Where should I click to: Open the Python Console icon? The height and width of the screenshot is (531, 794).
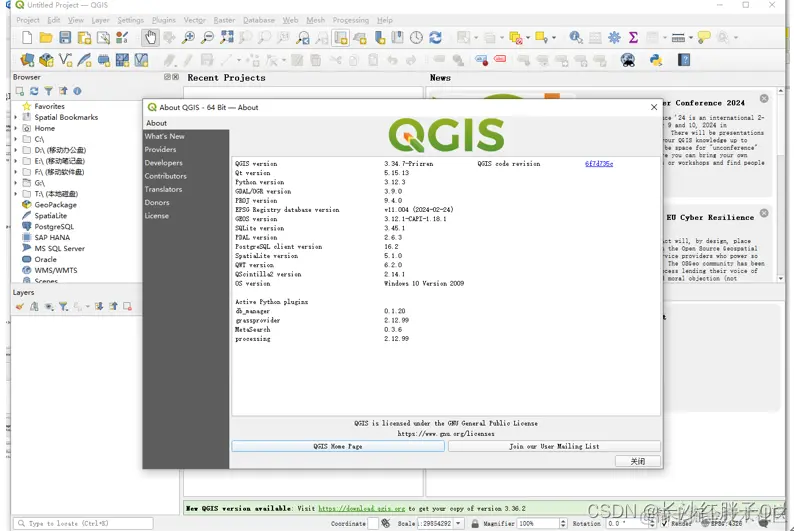[656, 60]
